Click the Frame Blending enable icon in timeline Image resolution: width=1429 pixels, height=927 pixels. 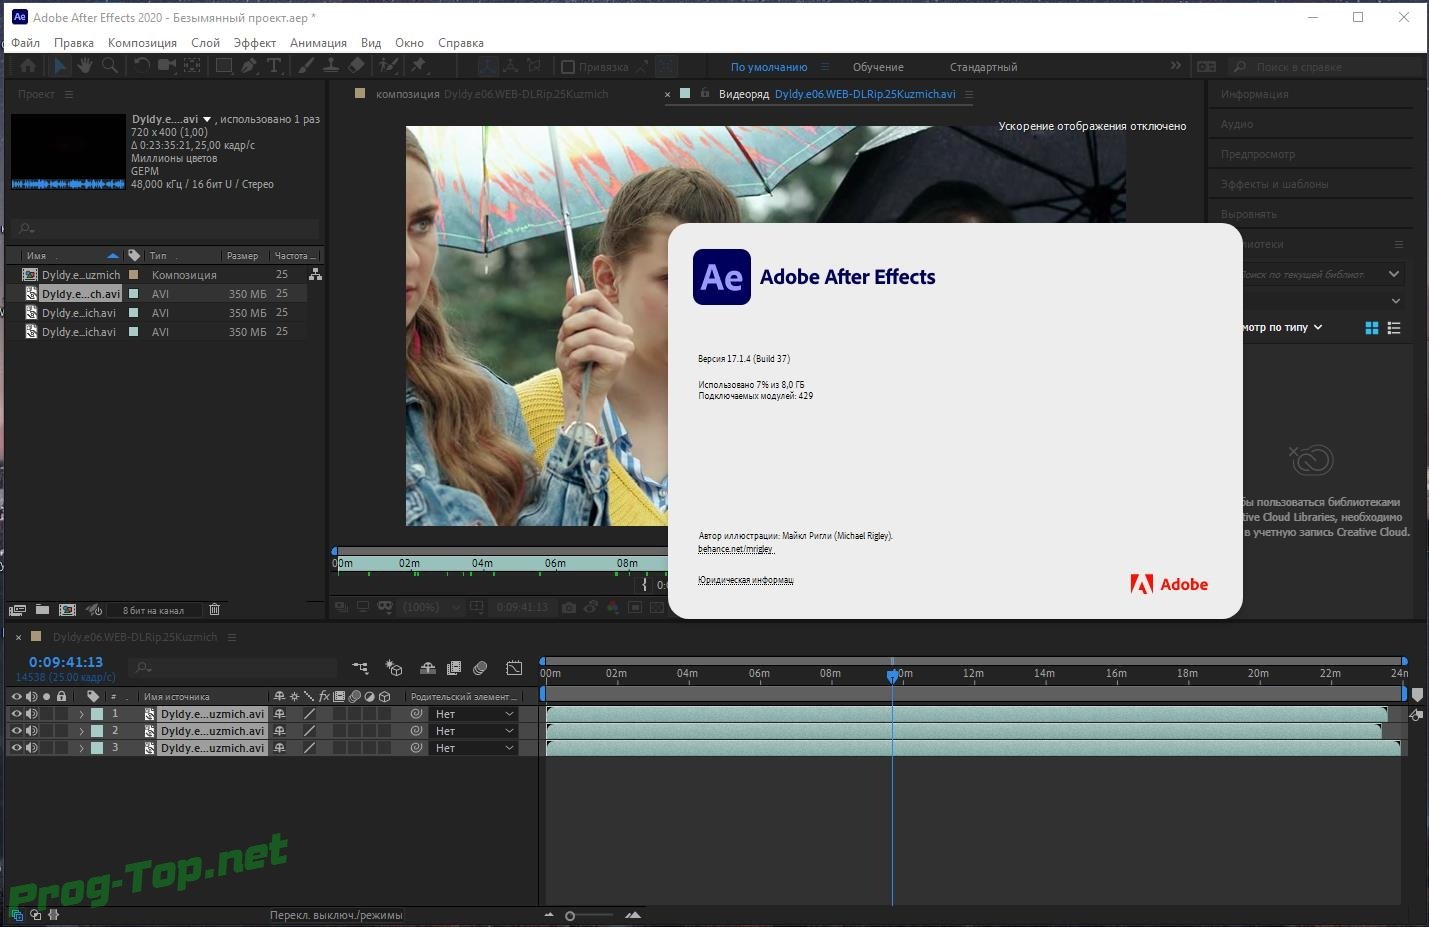tap(453, 668)
